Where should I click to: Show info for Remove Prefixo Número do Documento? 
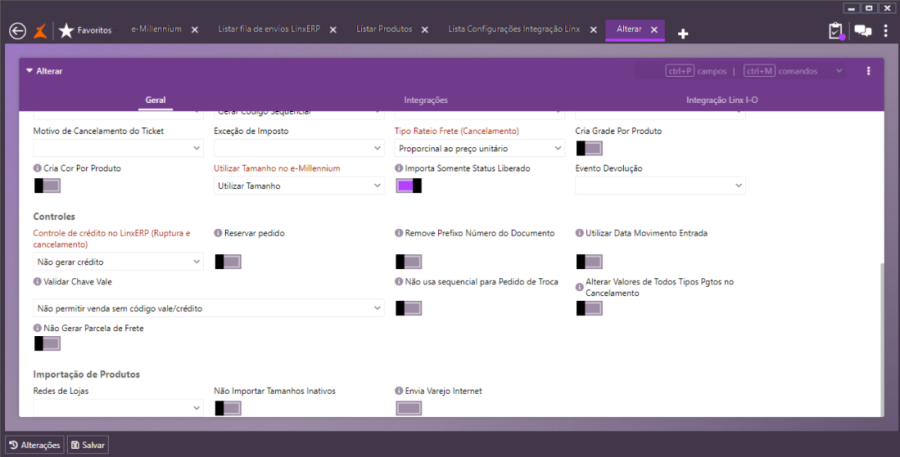(399, 233)
